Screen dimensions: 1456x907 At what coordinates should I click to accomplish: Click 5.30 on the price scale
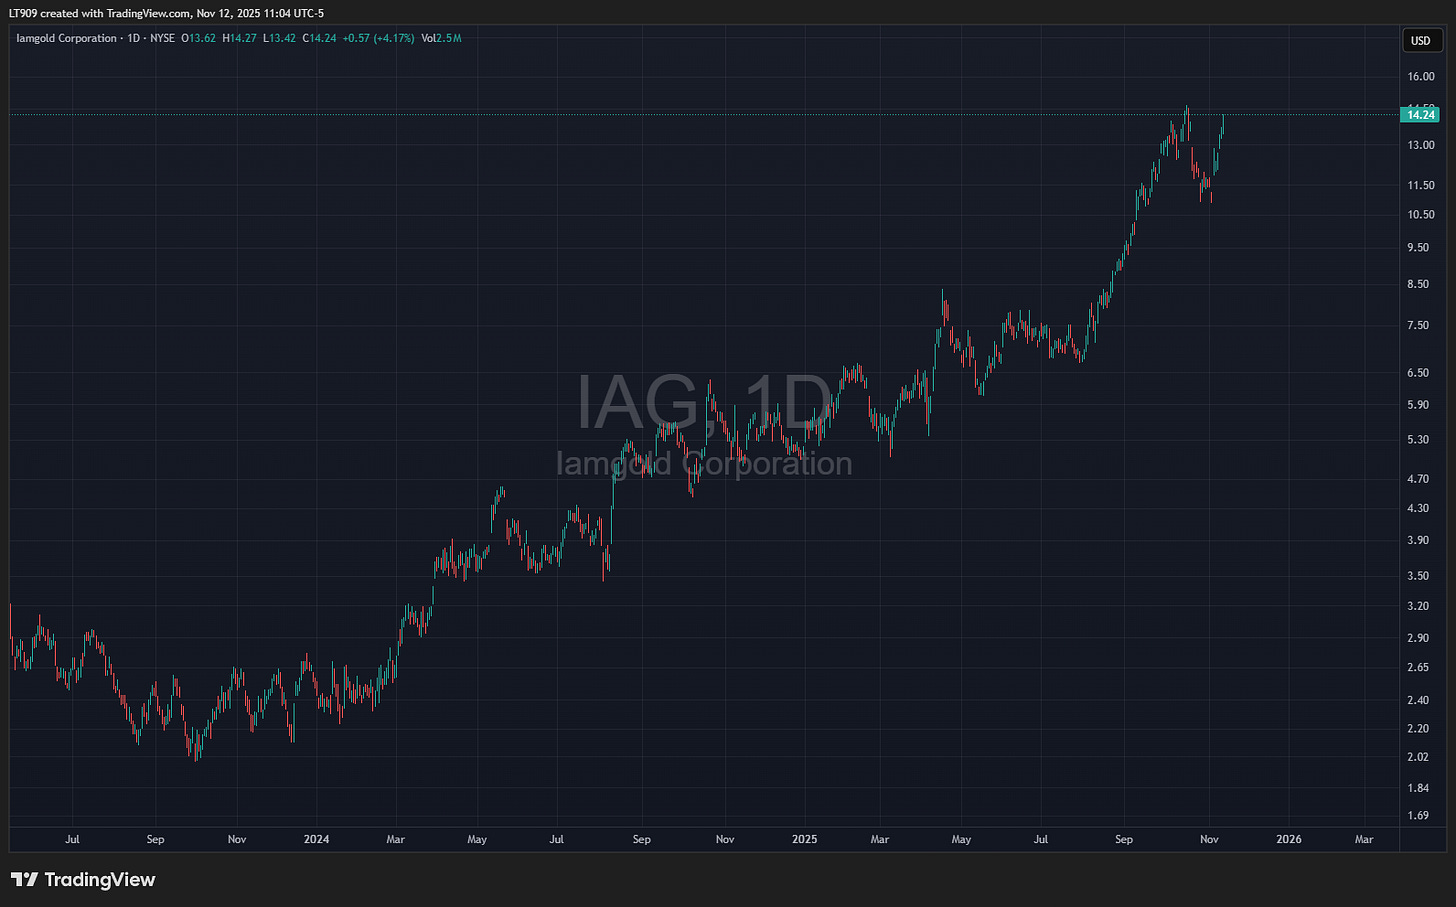[1420, 440]
